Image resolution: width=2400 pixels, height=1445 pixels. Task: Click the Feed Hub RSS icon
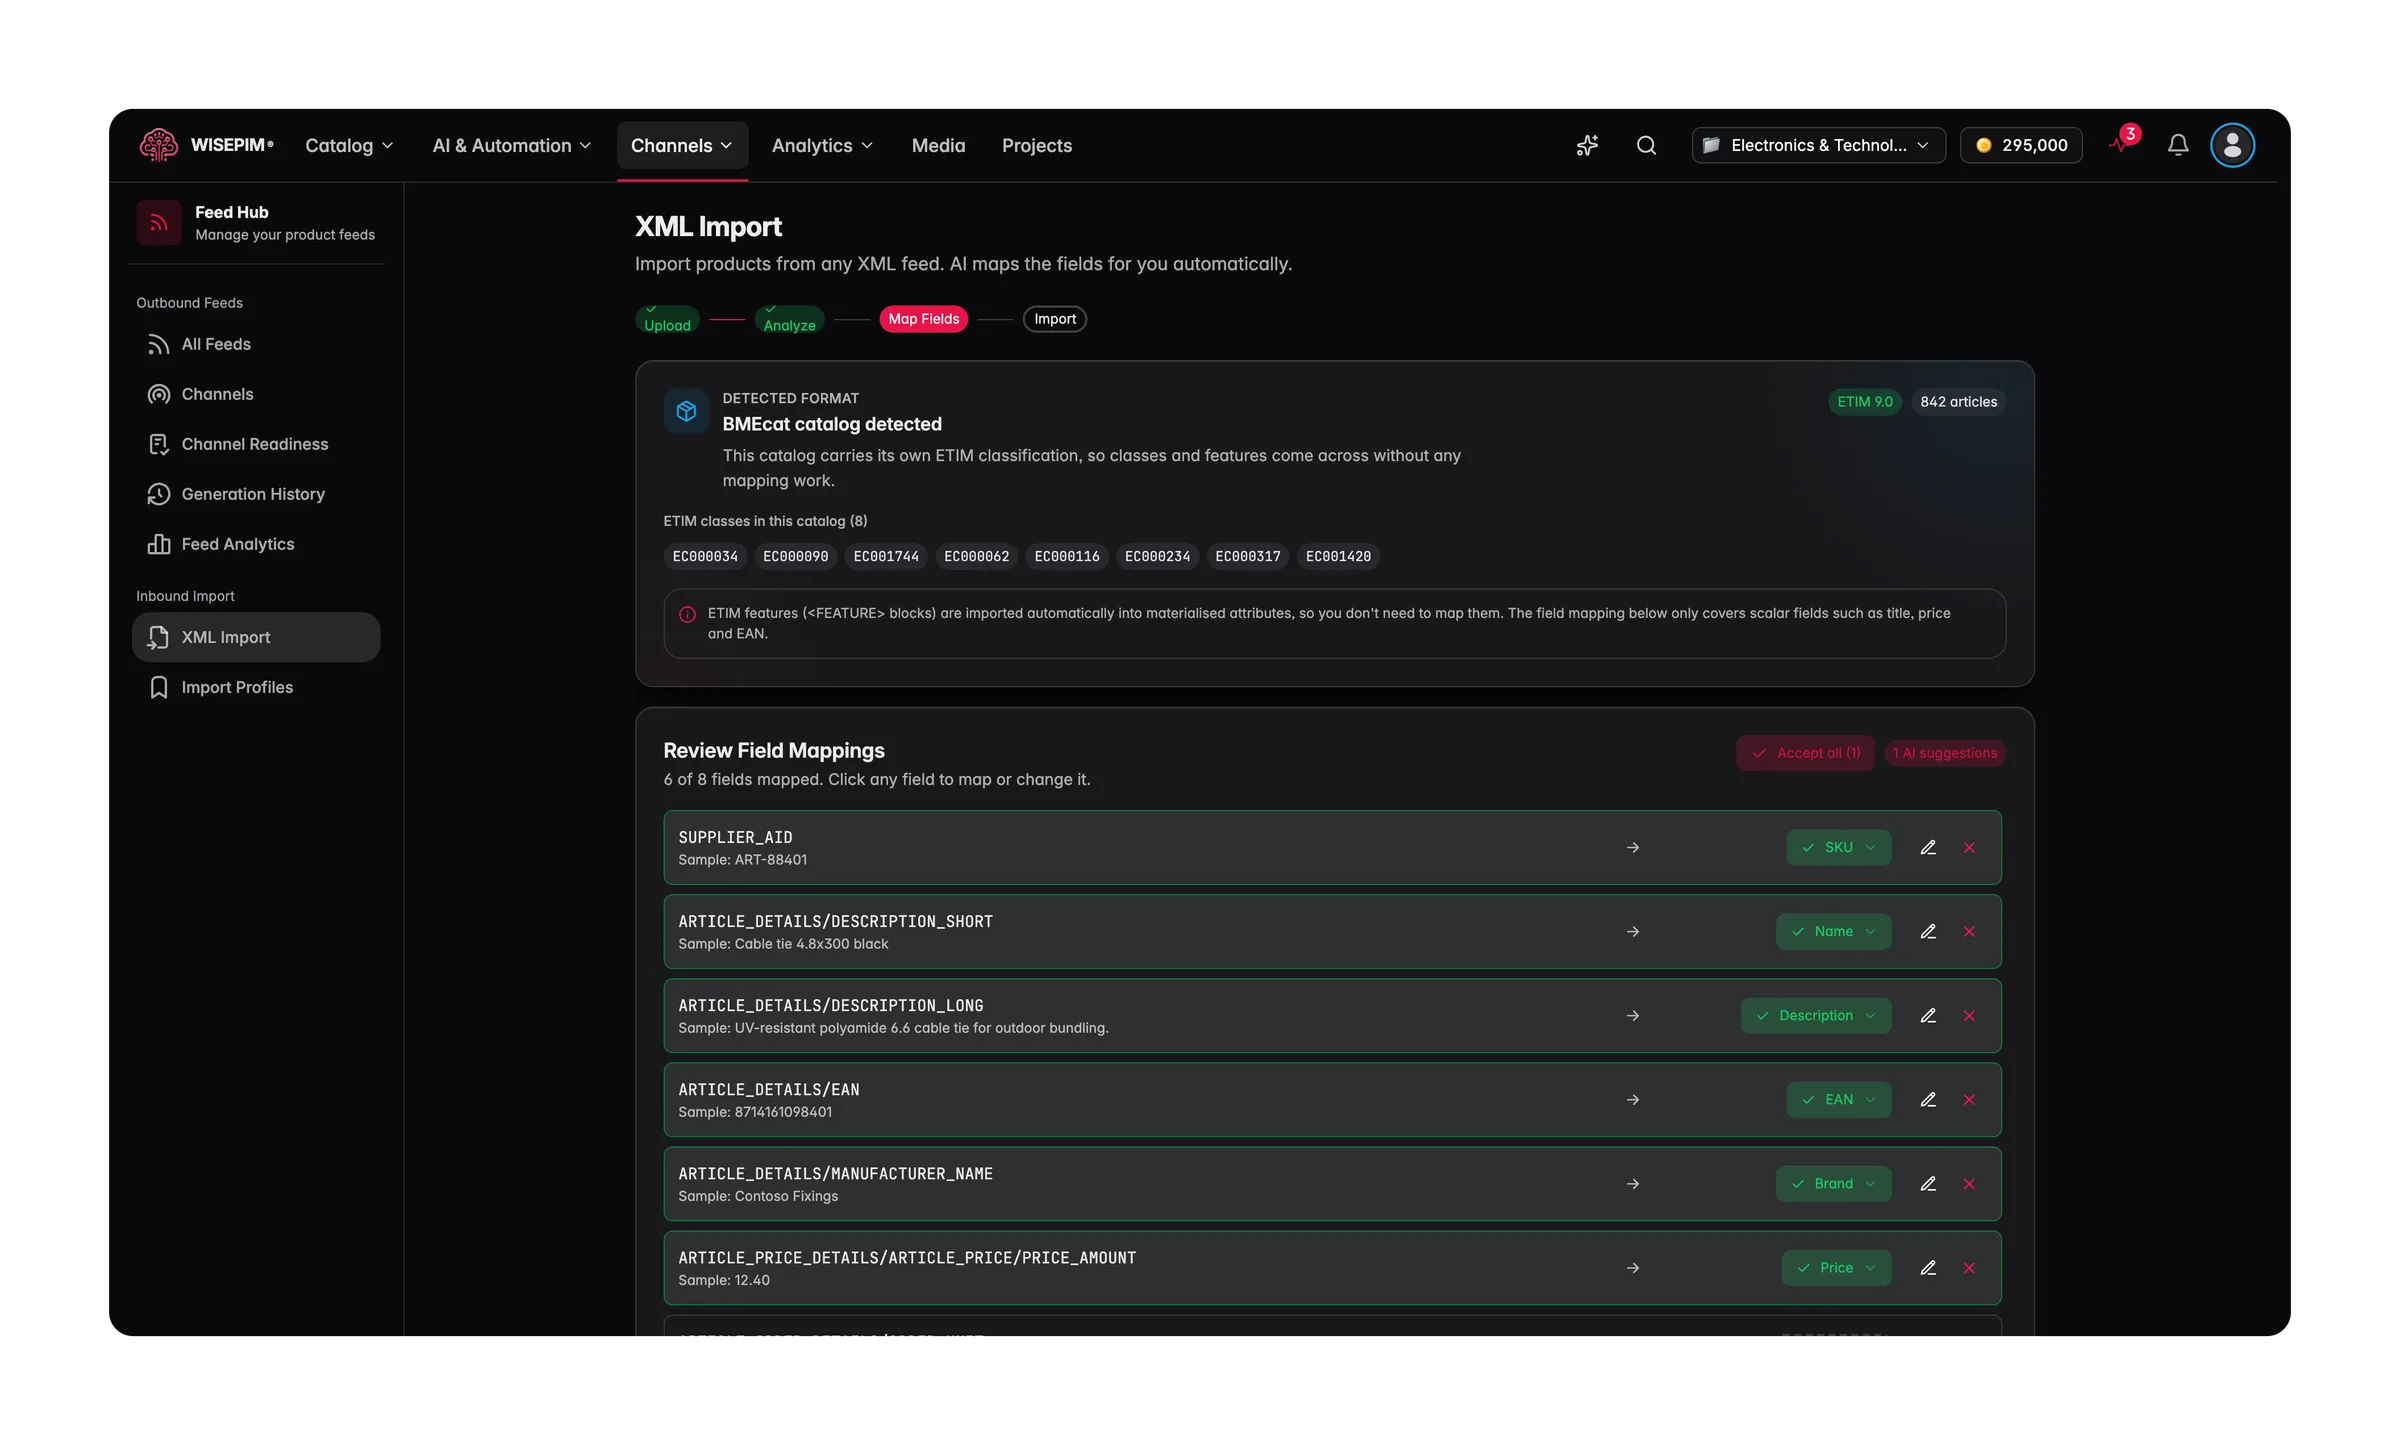click(159, 223)
